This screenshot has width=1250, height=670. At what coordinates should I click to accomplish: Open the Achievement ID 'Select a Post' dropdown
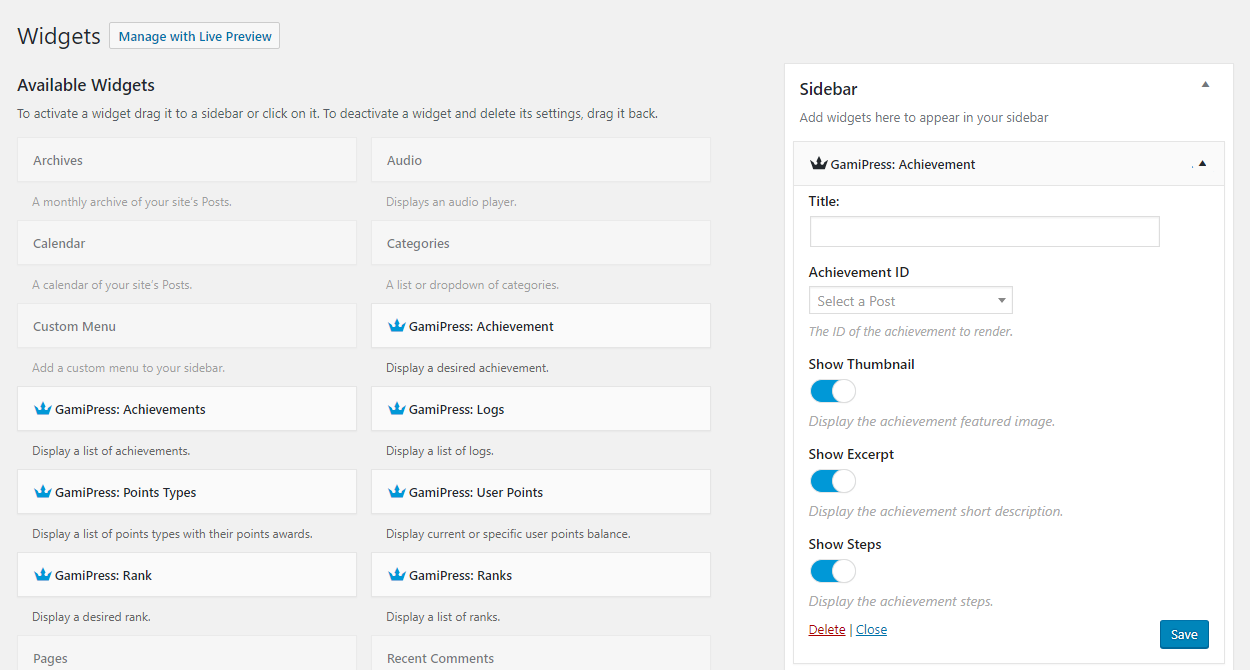(910, 301)
